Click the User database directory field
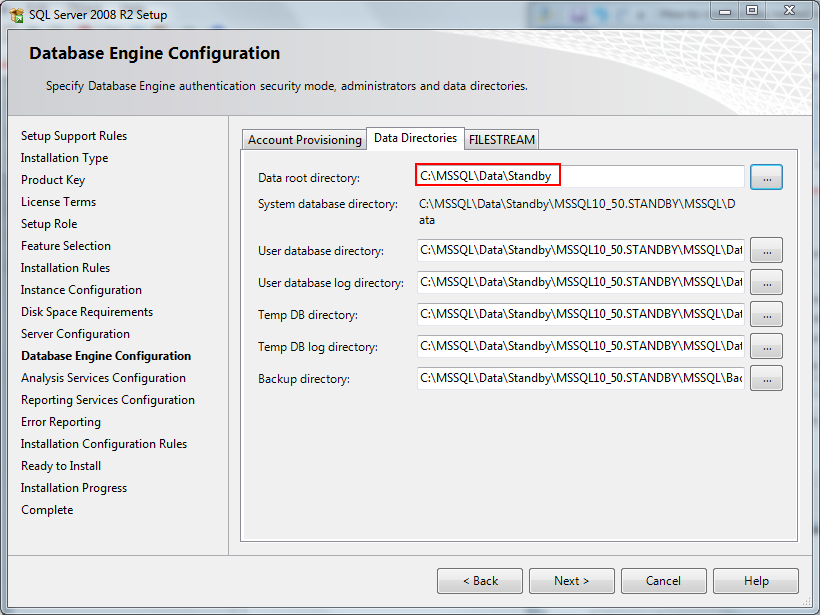This screenshot has width=820, height=615. (x=580, y=250)
